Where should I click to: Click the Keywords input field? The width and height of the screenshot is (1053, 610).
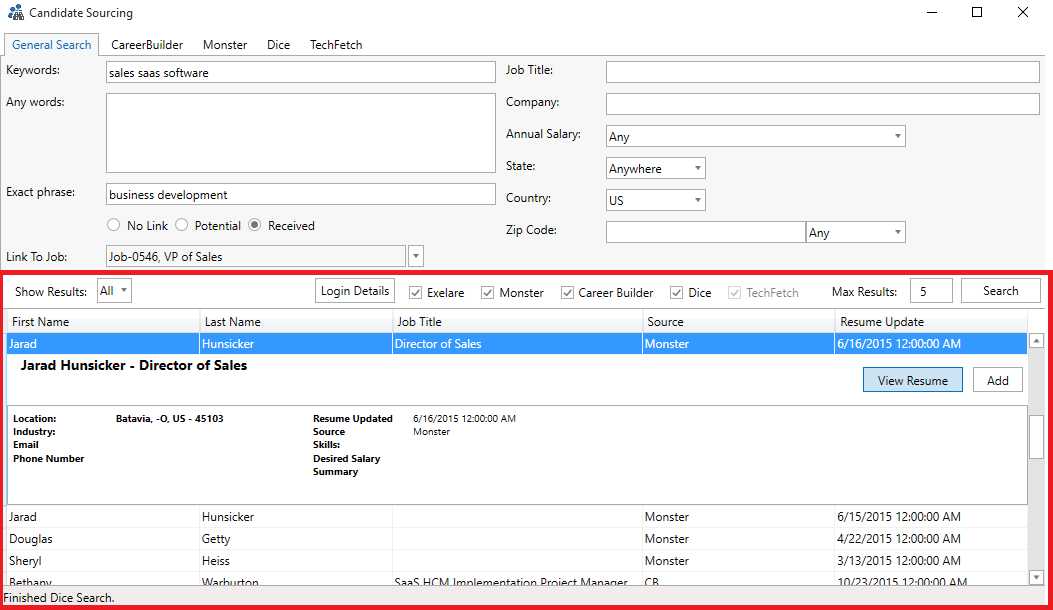coord(301,73)
